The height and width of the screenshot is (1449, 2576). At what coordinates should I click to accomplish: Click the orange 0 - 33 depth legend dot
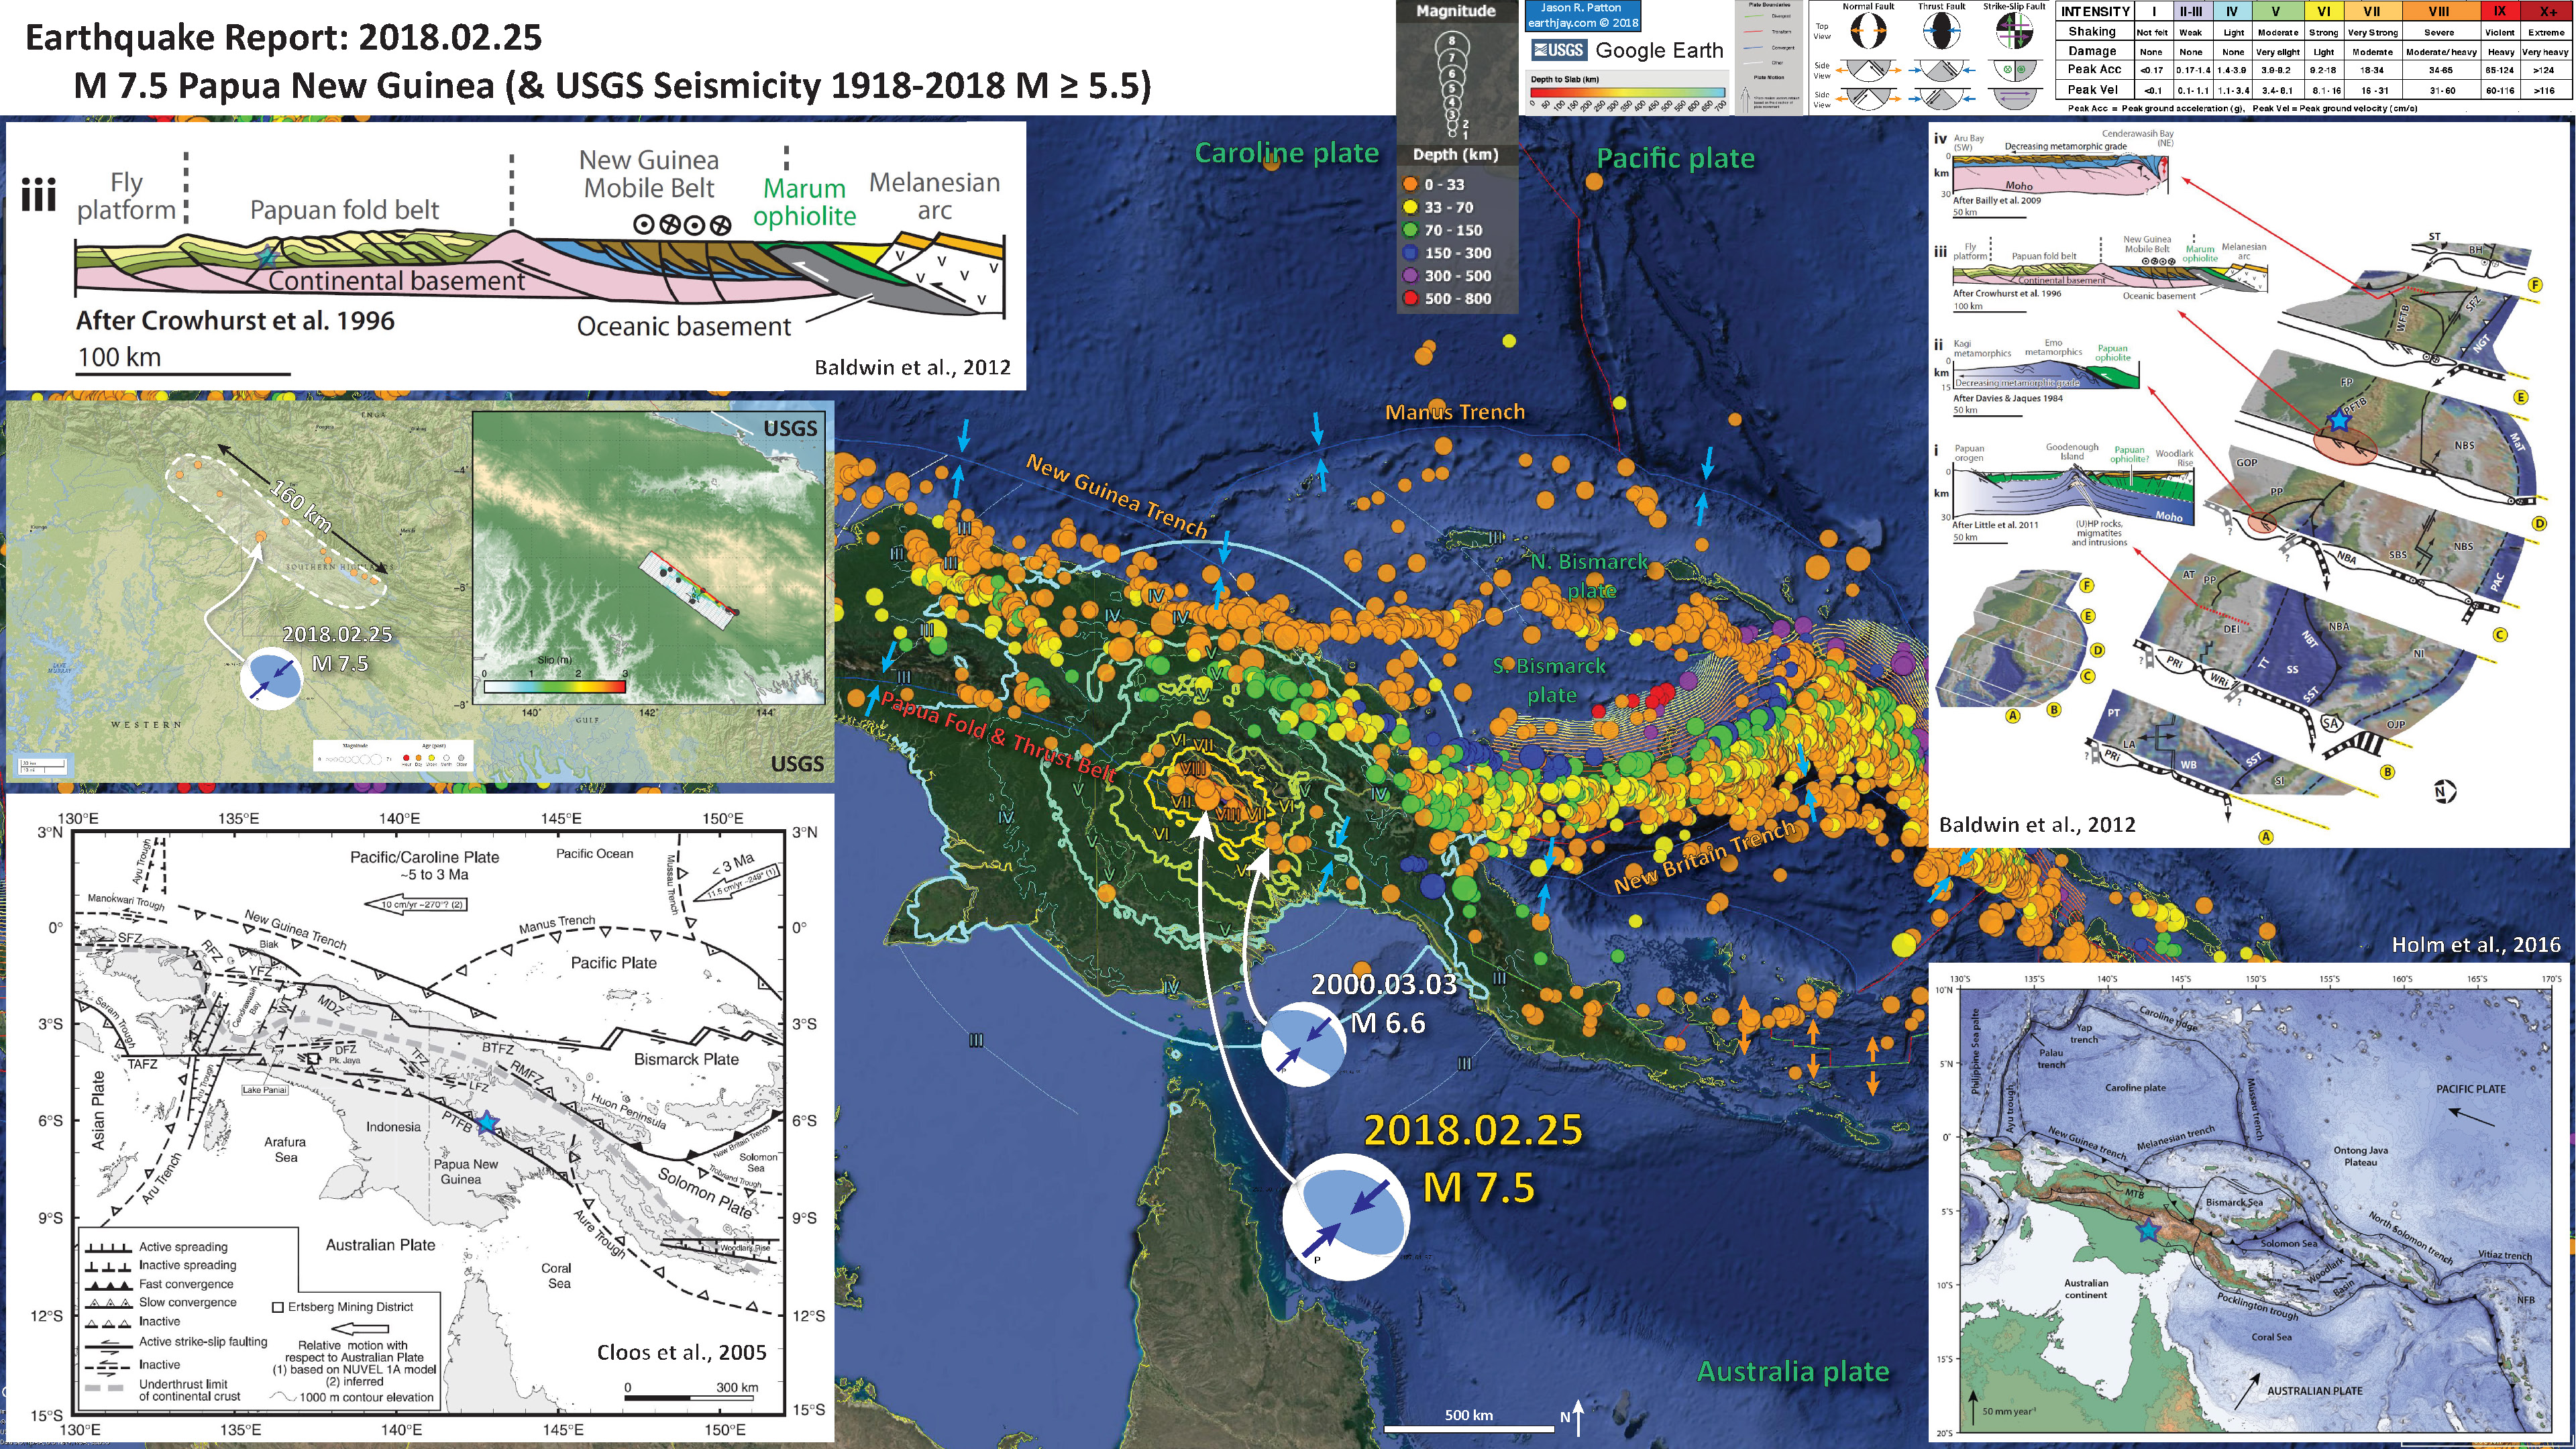coord(1411,185)
